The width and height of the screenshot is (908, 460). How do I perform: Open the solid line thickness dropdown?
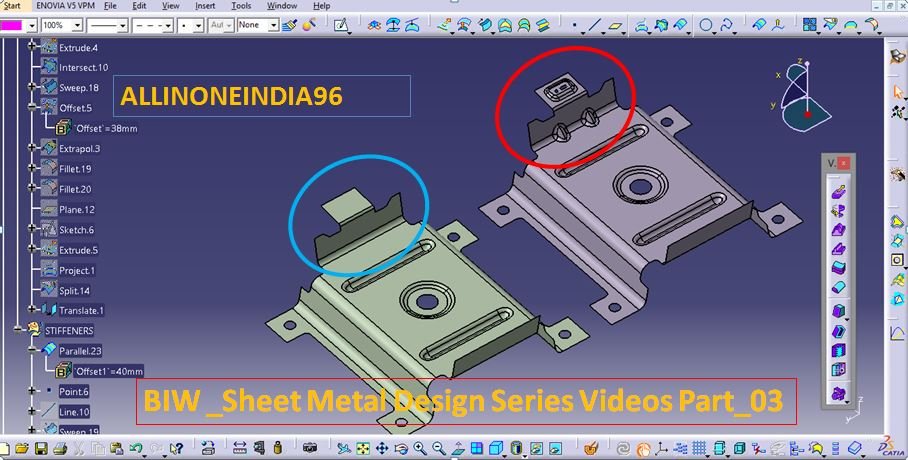[122, 25]
